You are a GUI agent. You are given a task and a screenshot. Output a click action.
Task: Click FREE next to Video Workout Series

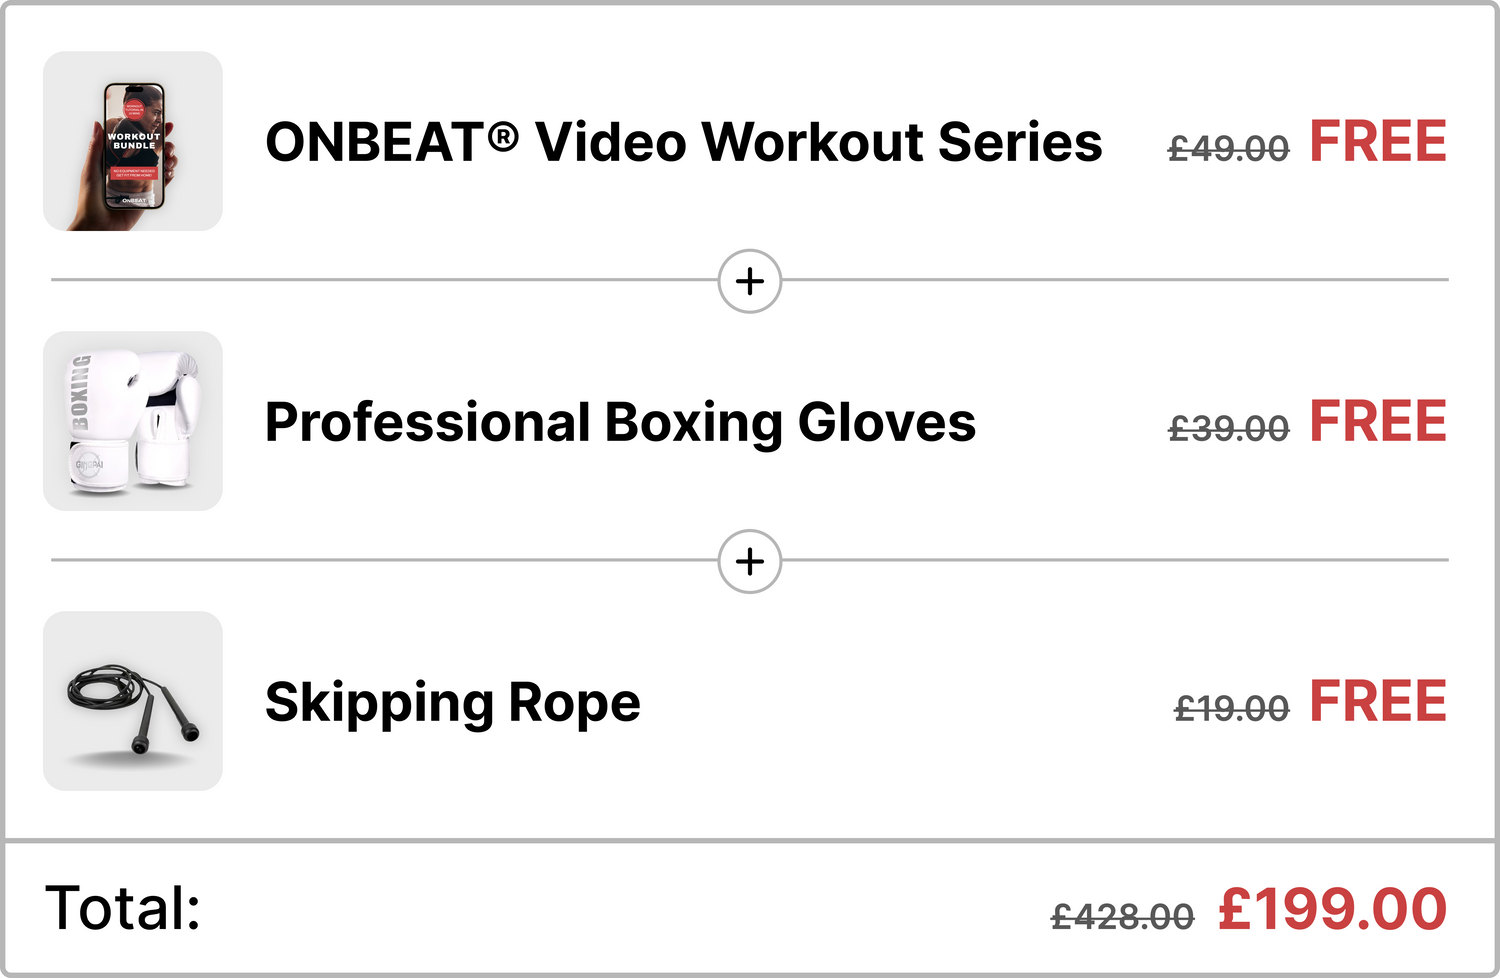pyautogui.click(x=1377, y=141)
